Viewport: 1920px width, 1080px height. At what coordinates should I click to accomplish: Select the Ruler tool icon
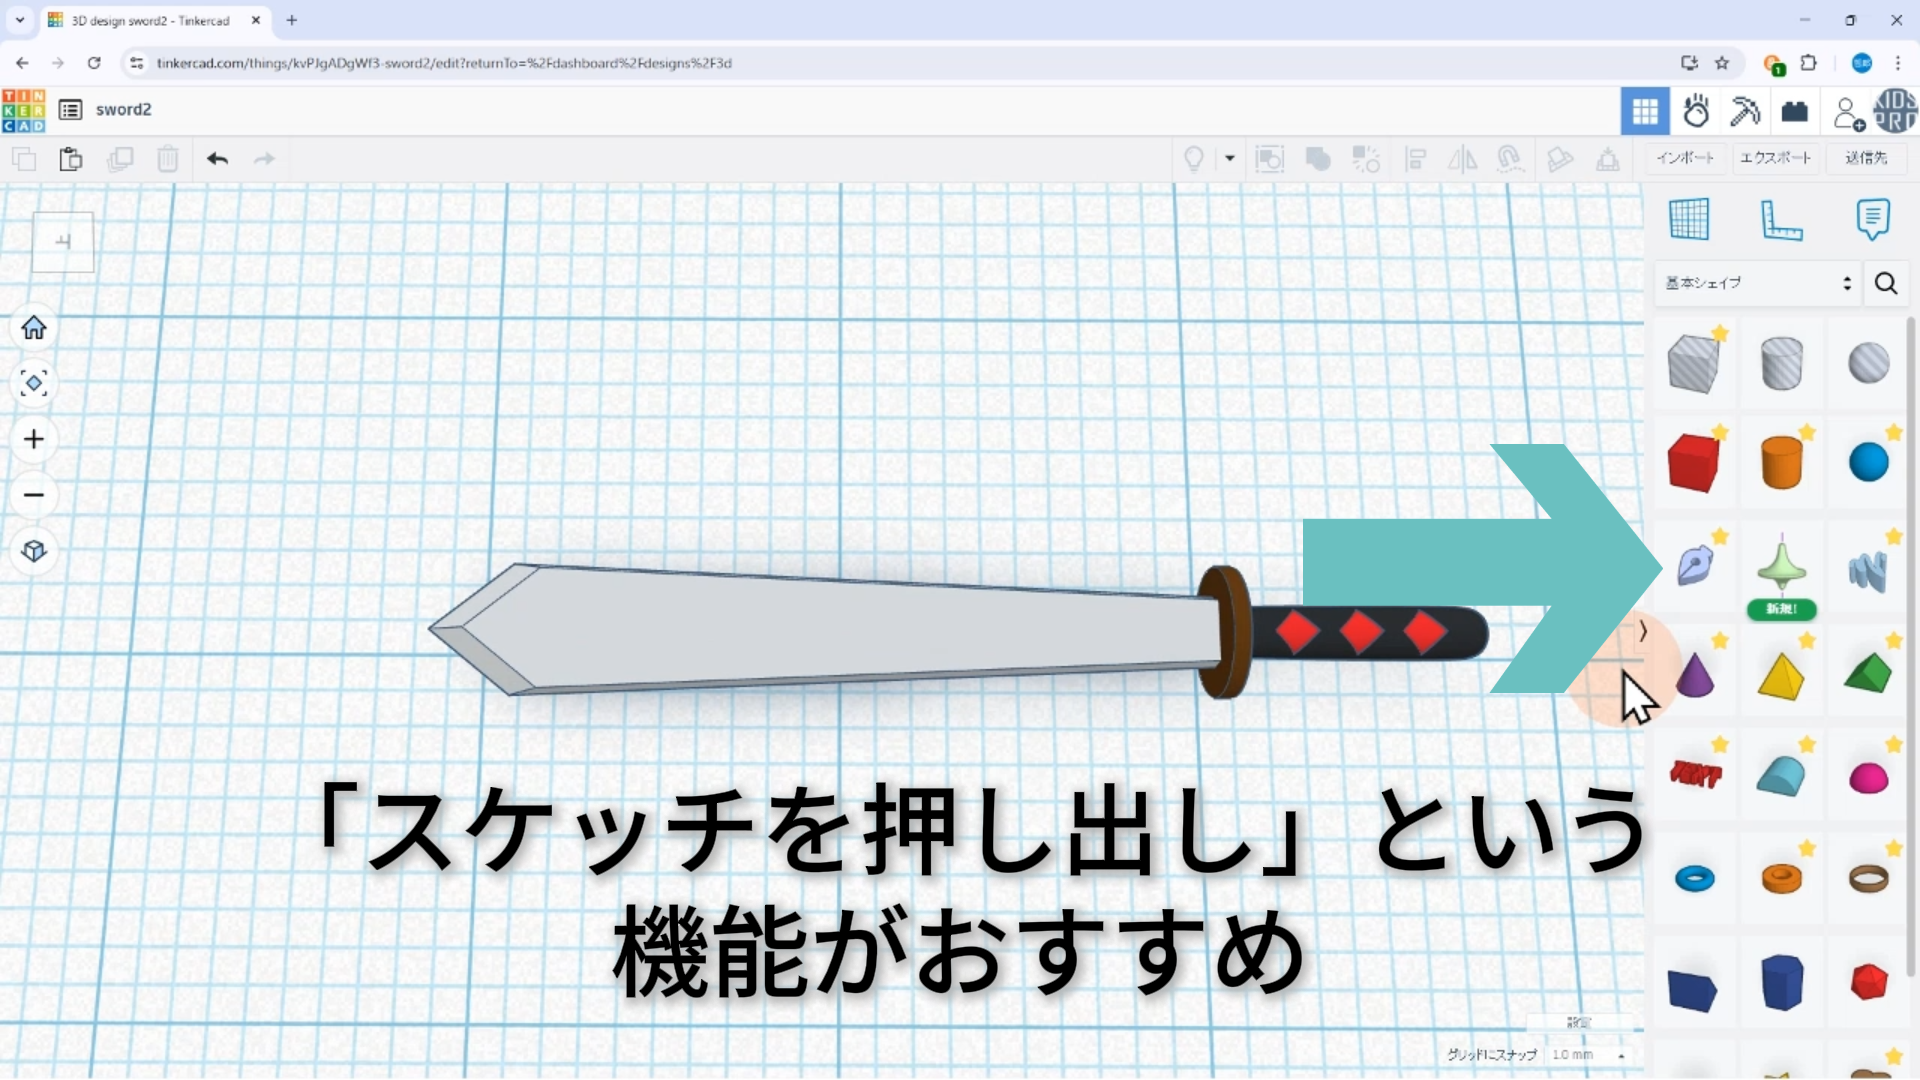click(x=1781, y=219)
